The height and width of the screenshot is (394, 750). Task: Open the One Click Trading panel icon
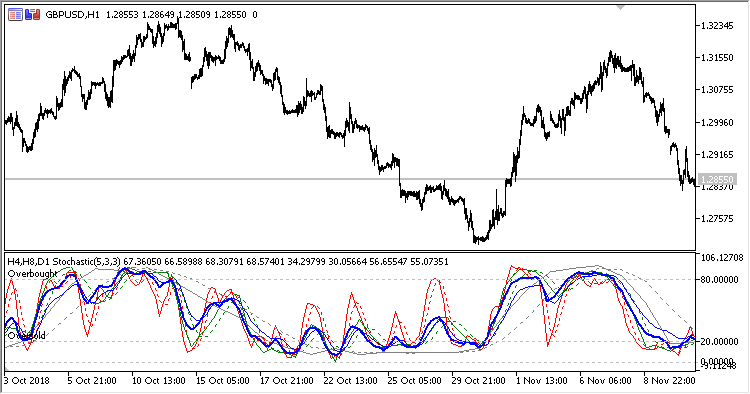click(33, 15)
